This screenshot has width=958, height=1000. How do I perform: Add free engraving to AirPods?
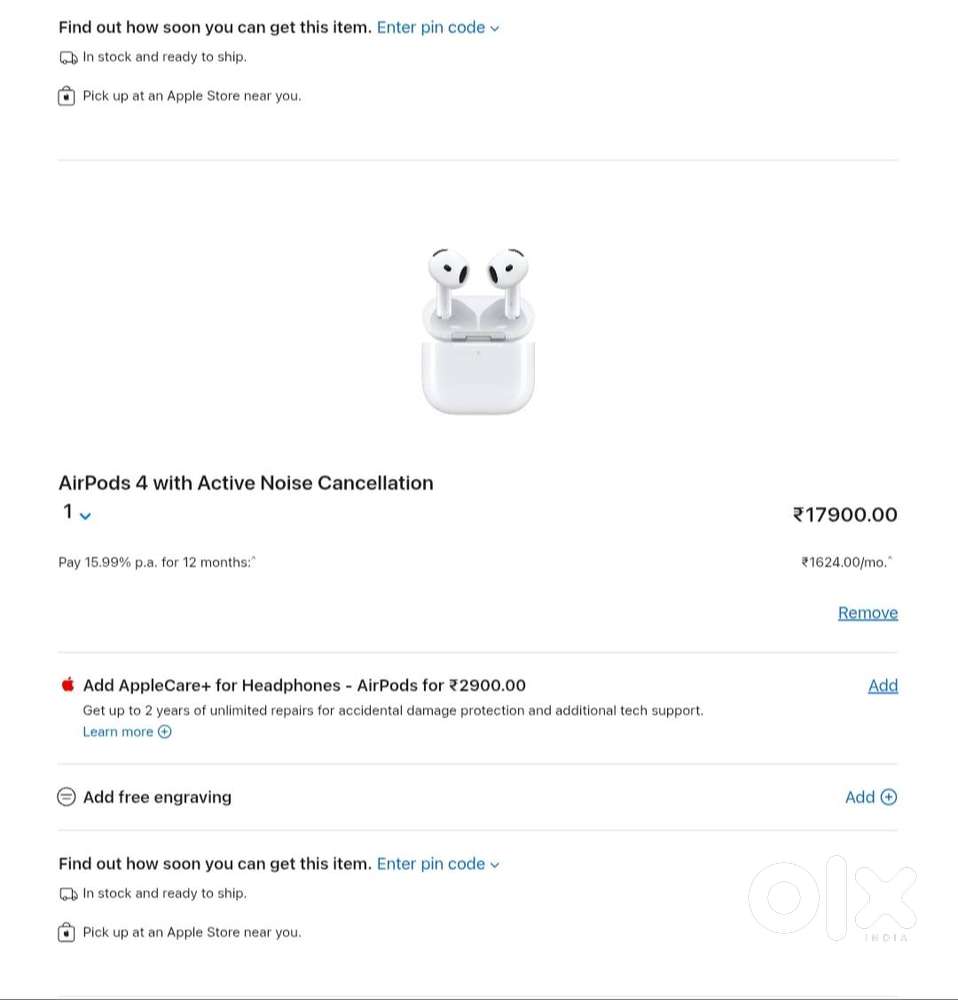click(860, 797)
